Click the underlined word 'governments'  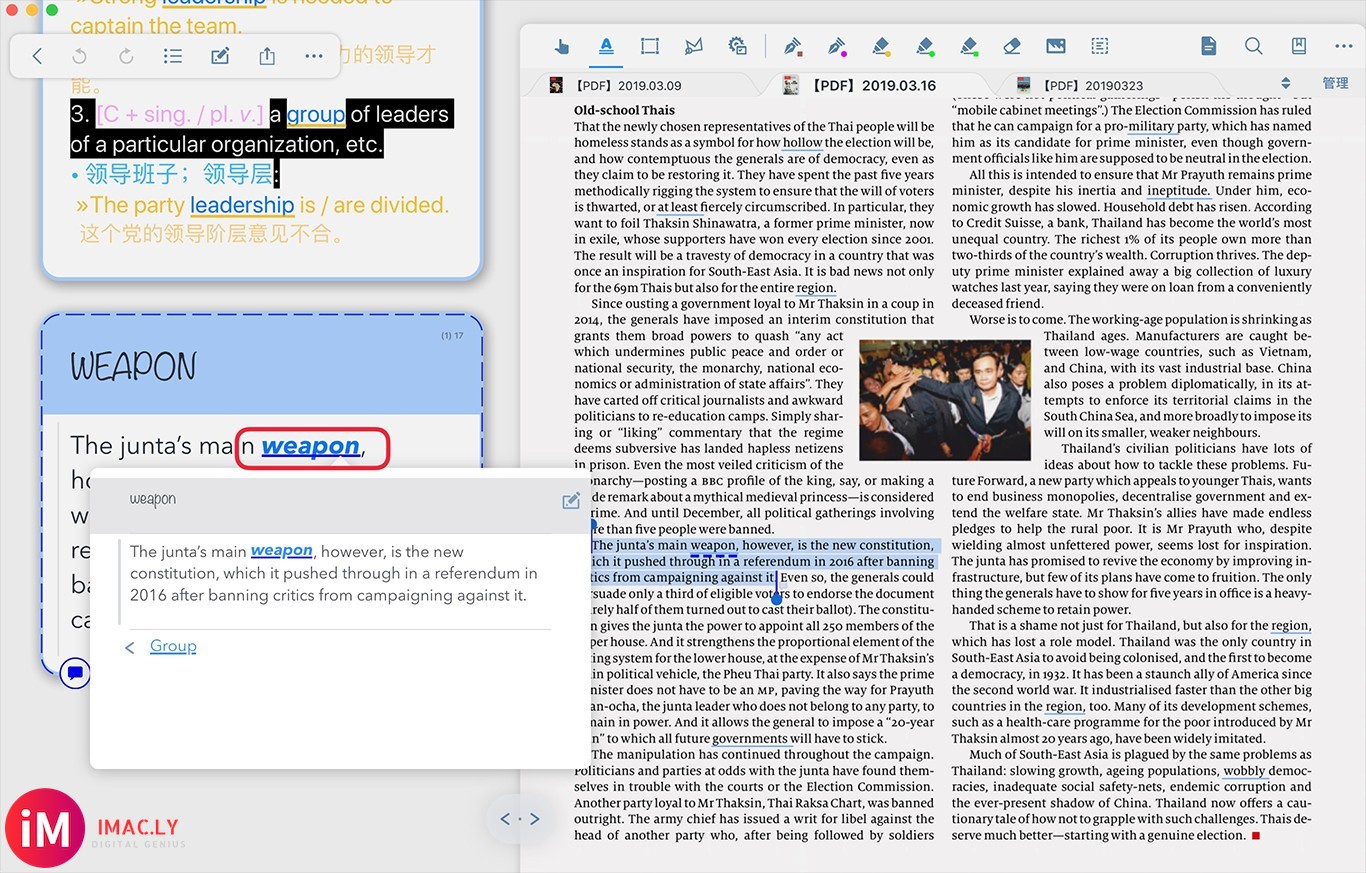(x=750, y=738)
